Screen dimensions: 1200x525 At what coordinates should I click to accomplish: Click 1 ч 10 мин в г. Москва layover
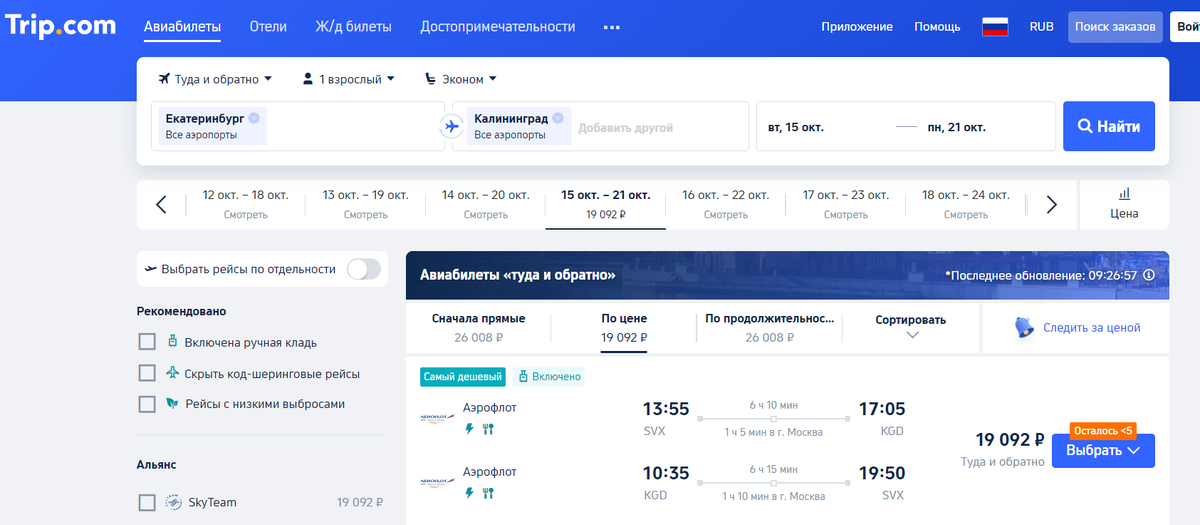[774, 496]
